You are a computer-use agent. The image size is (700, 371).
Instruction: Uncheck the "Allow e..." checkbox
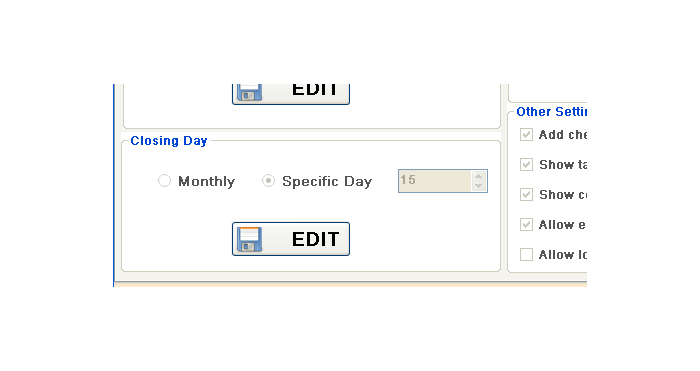pyautogui.click(x=526, y=224)
